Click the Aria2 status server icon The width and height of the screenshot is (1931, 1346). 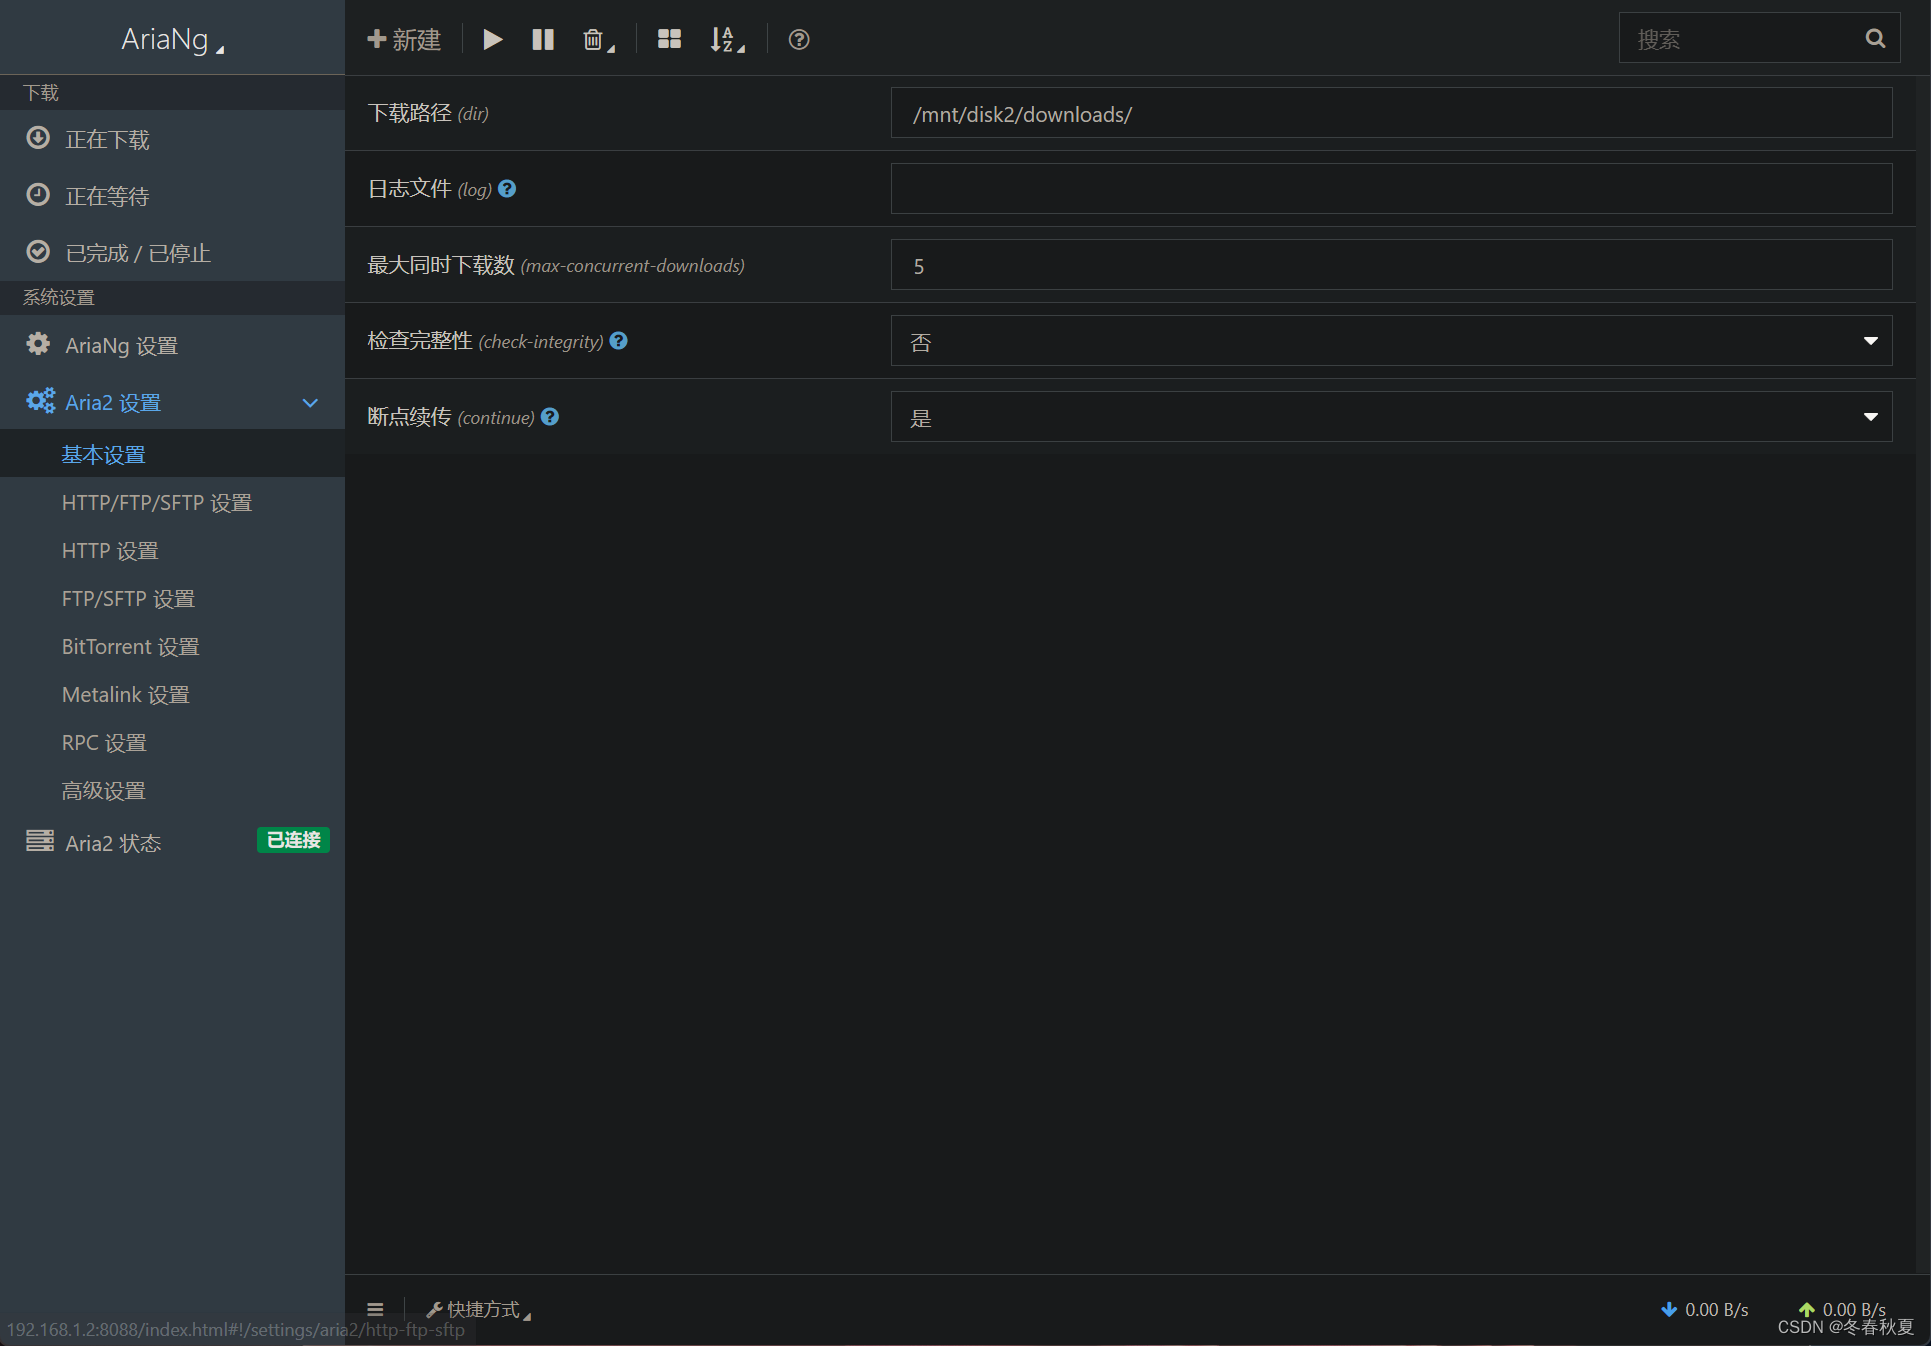(40, 840)
